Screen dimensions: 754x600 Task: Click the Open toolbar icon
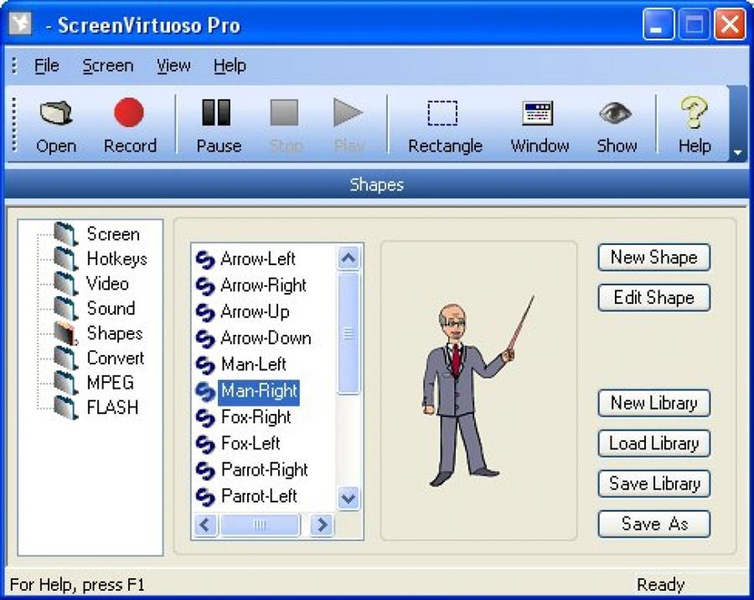click(56, 113)
